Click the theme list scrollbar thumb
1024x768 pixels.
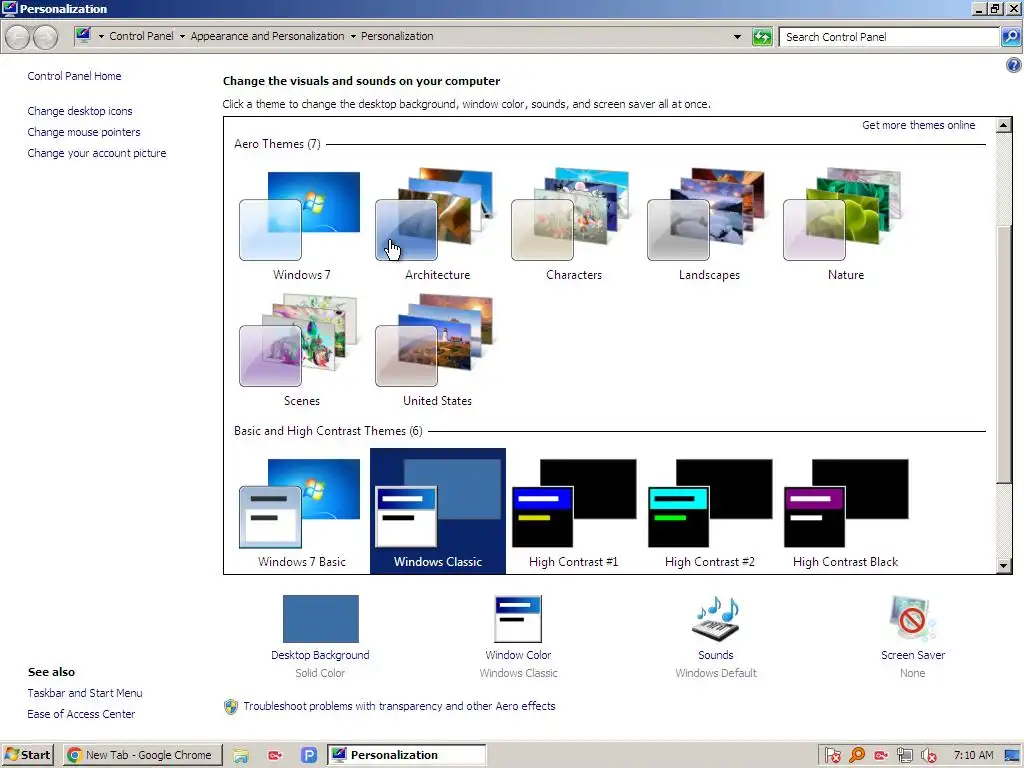tap(1004, 354)
